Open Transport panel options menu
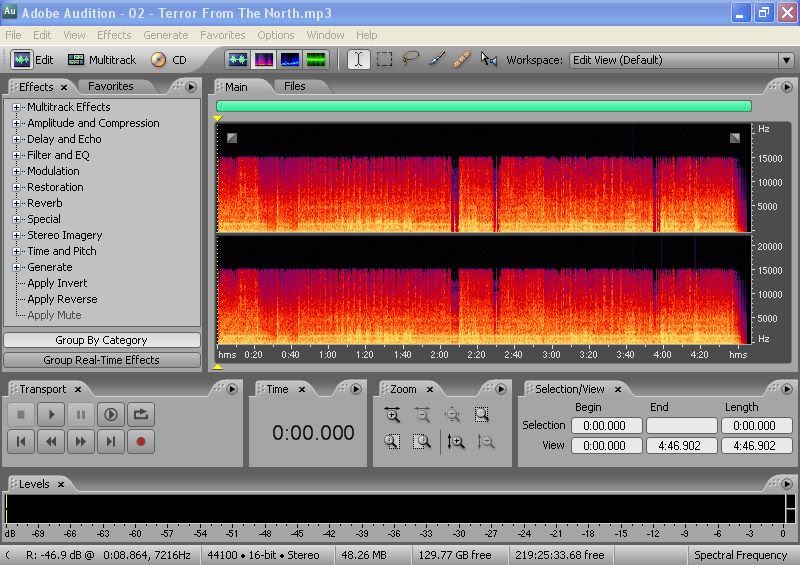Image resolution: width=800 pixels, height=565 pixels. [232, 389]
